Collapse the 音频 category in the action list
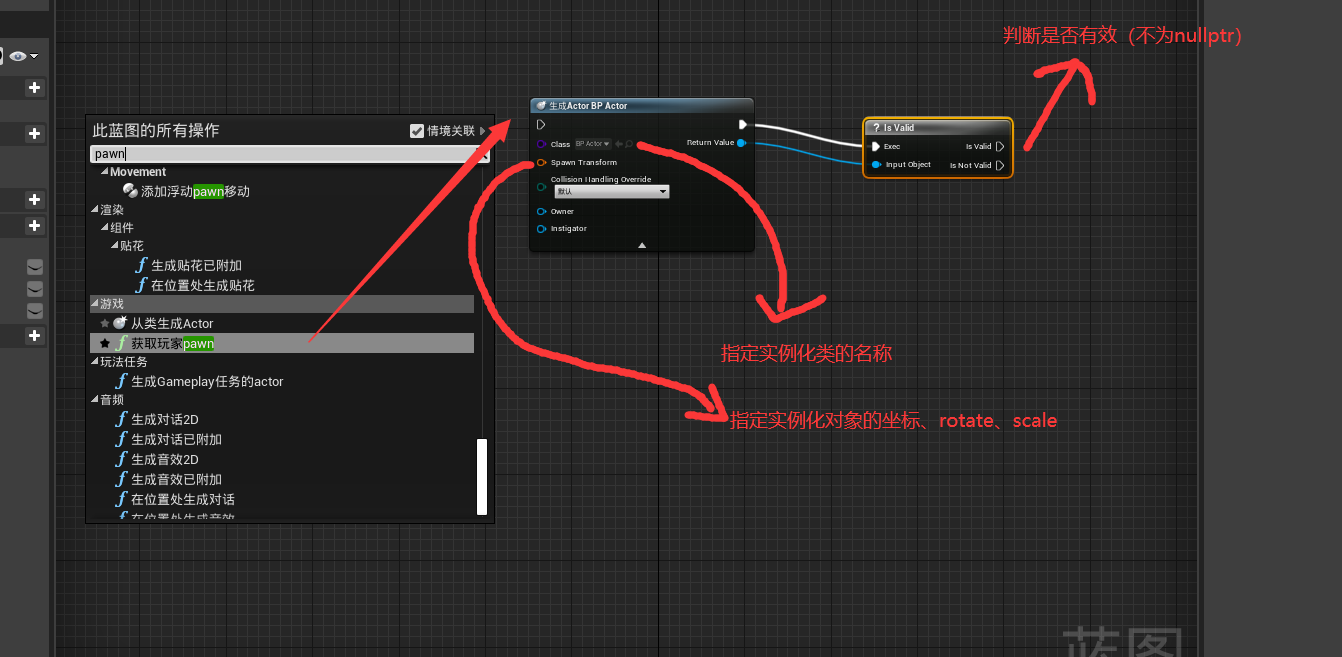This screenshot has width=1342, height=657. coord(95,400)
